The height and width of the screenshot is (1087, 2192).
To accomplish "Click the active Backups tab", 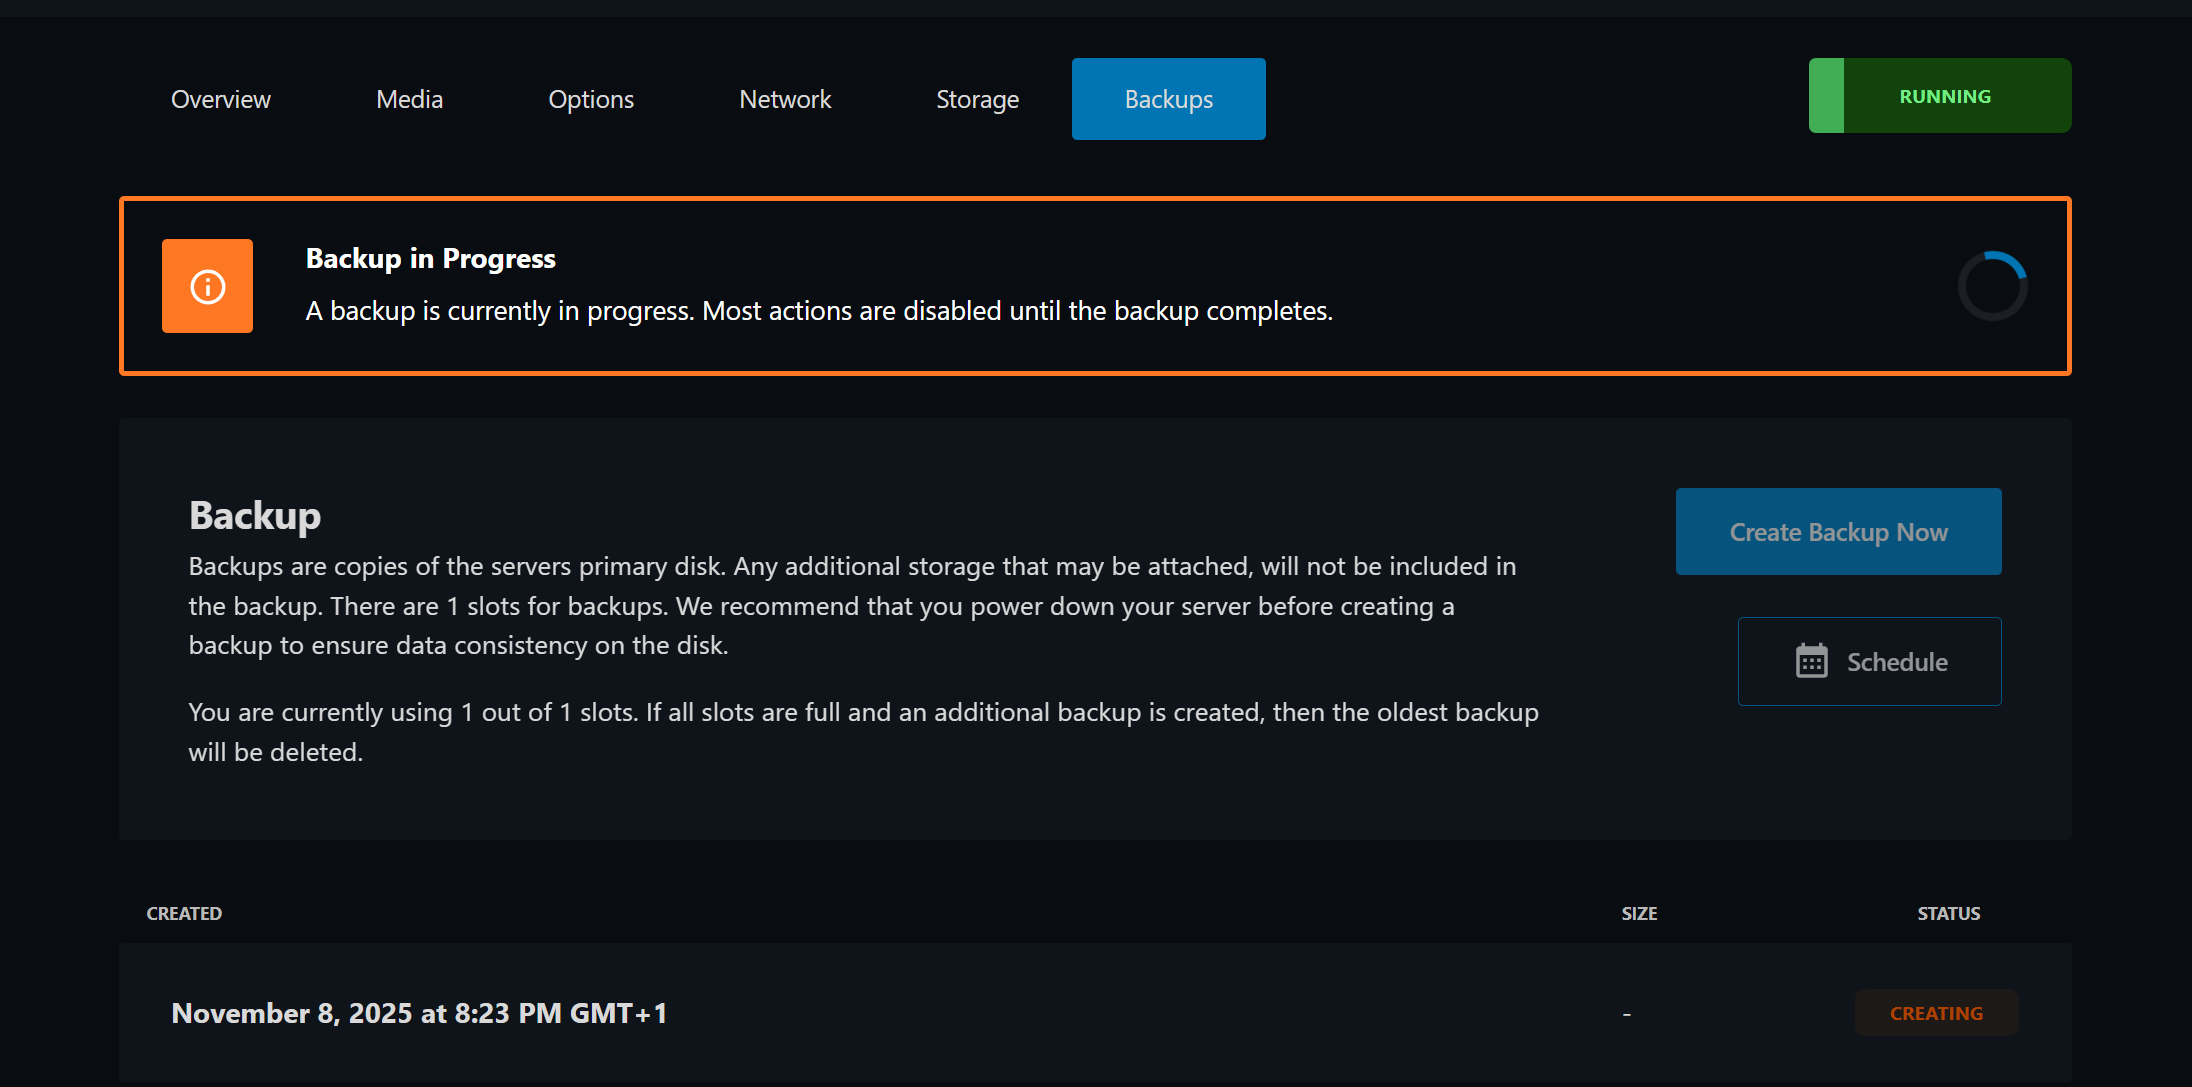I will click(x=1168, y=99).
